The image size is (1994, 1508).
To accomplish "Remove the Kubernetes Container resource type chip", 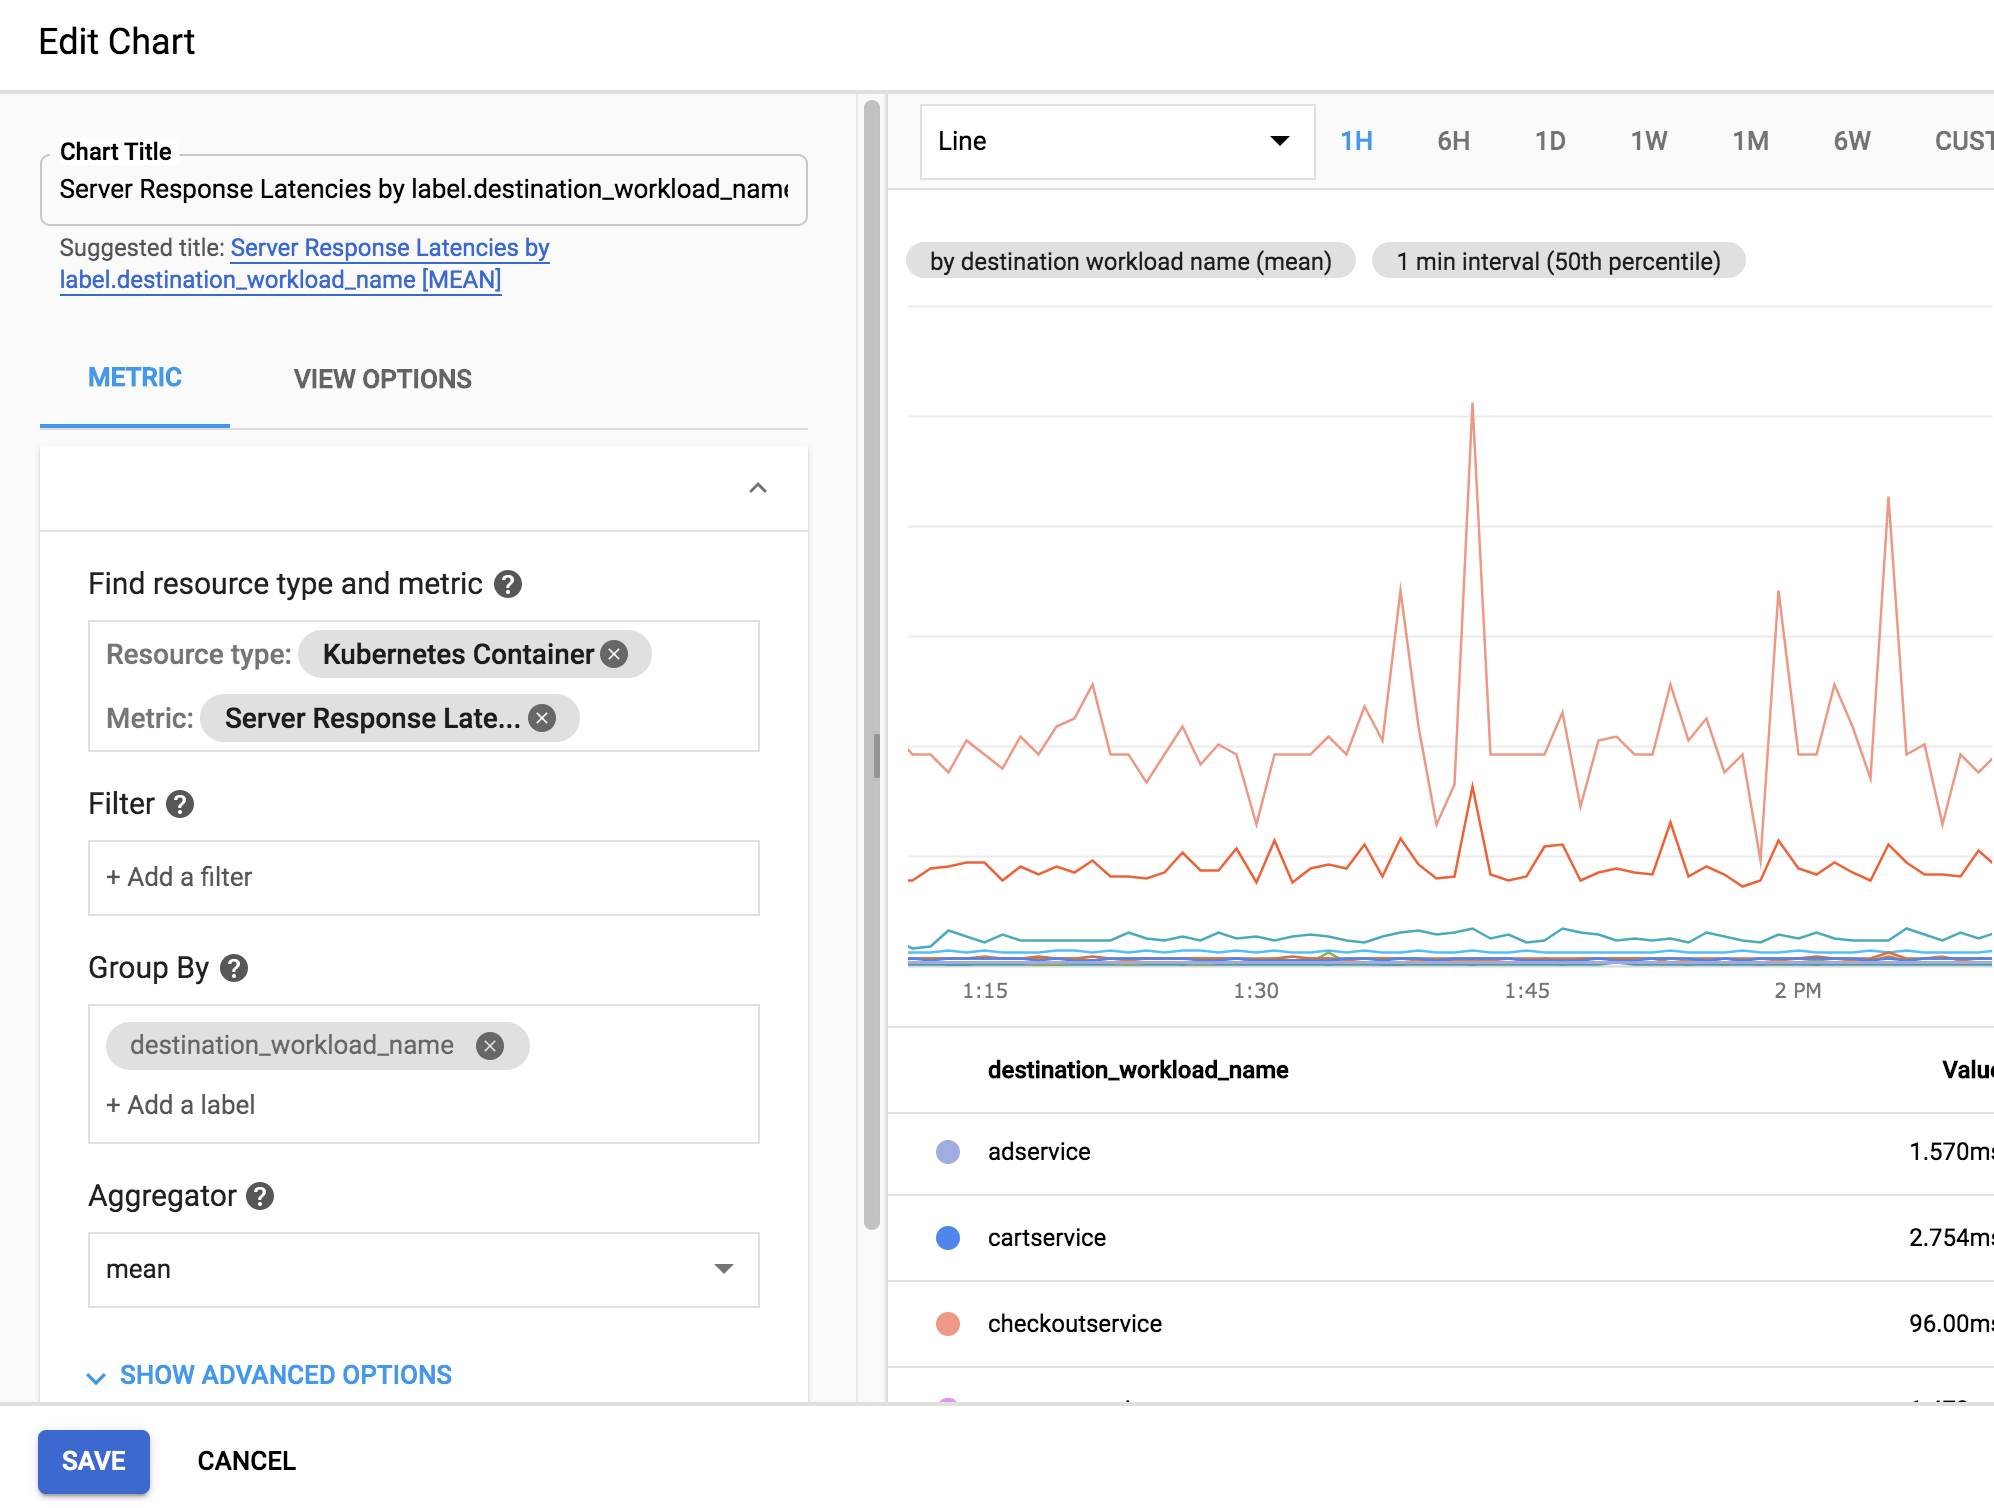I will coord(614,654).
